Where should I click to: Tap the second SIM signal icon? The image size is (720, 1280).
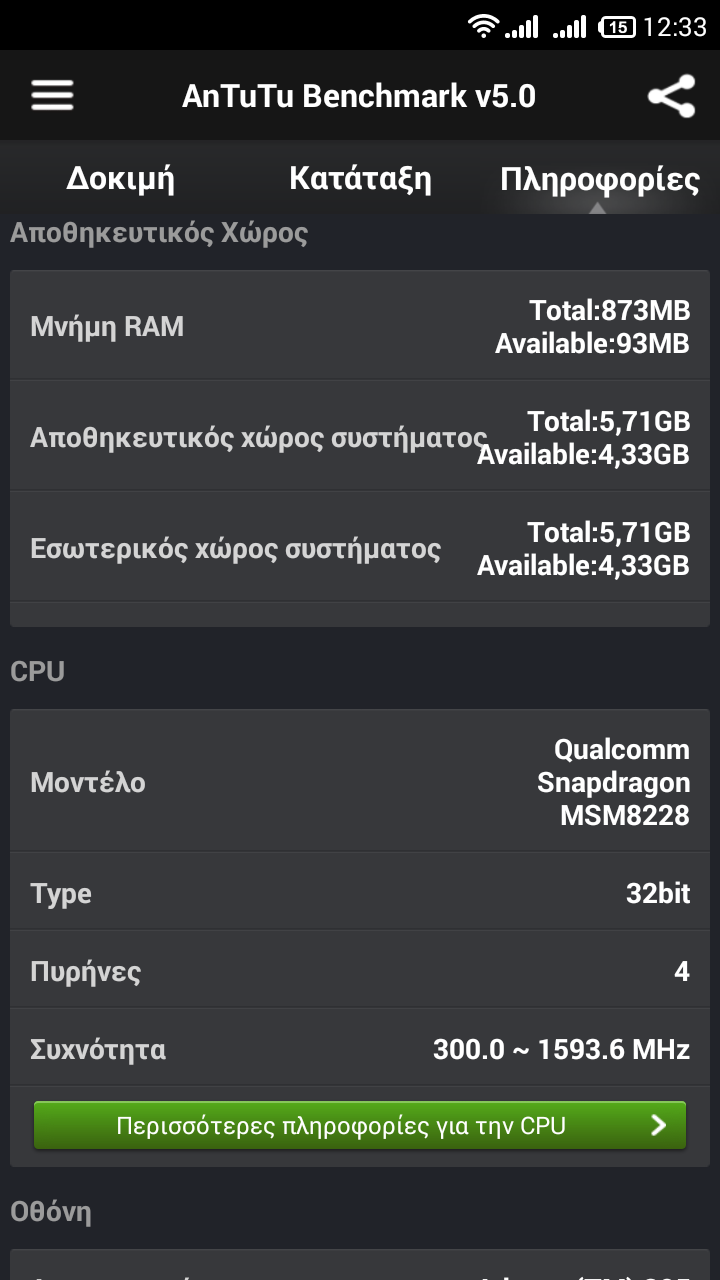(x=570, y=27)
